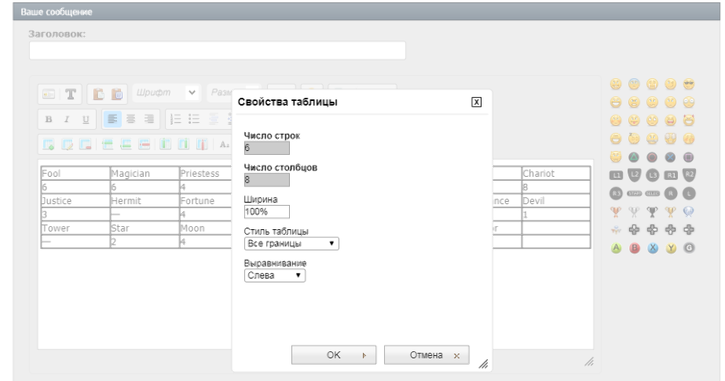This screenshot has width=725, height=381.
Task: Insert the black trophy icon
Action: pyautogui.click(x=652, y=212)
